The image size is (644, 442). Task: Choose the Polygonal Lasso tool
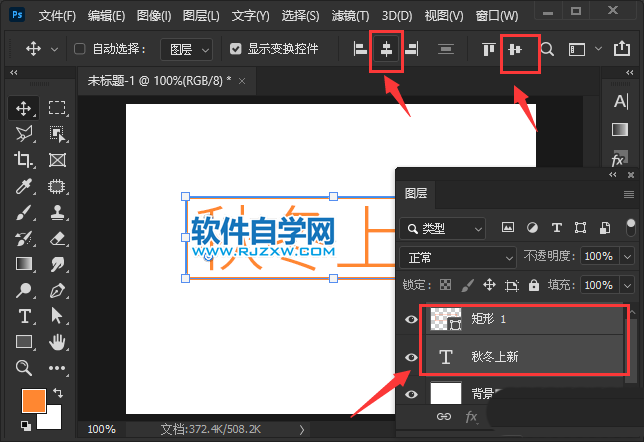click(23, 134)
